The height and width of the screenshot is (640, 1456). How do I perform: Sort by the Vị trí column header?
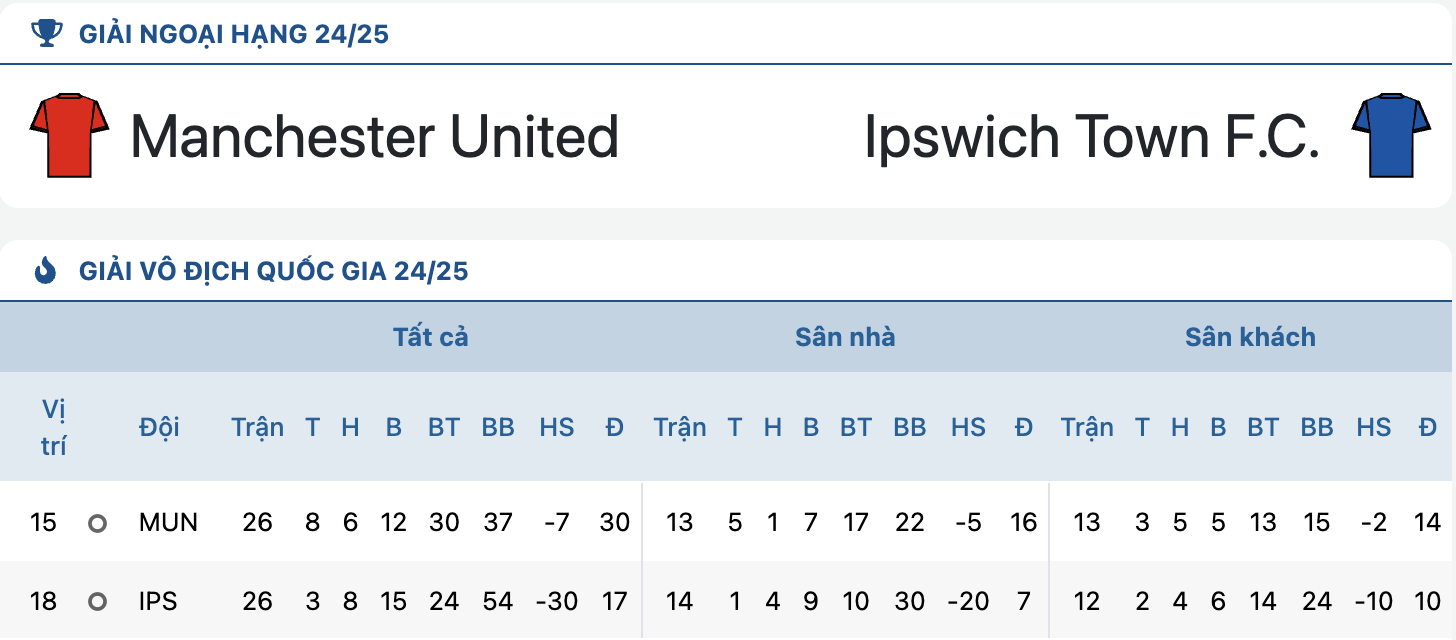[x=54, y=428]
